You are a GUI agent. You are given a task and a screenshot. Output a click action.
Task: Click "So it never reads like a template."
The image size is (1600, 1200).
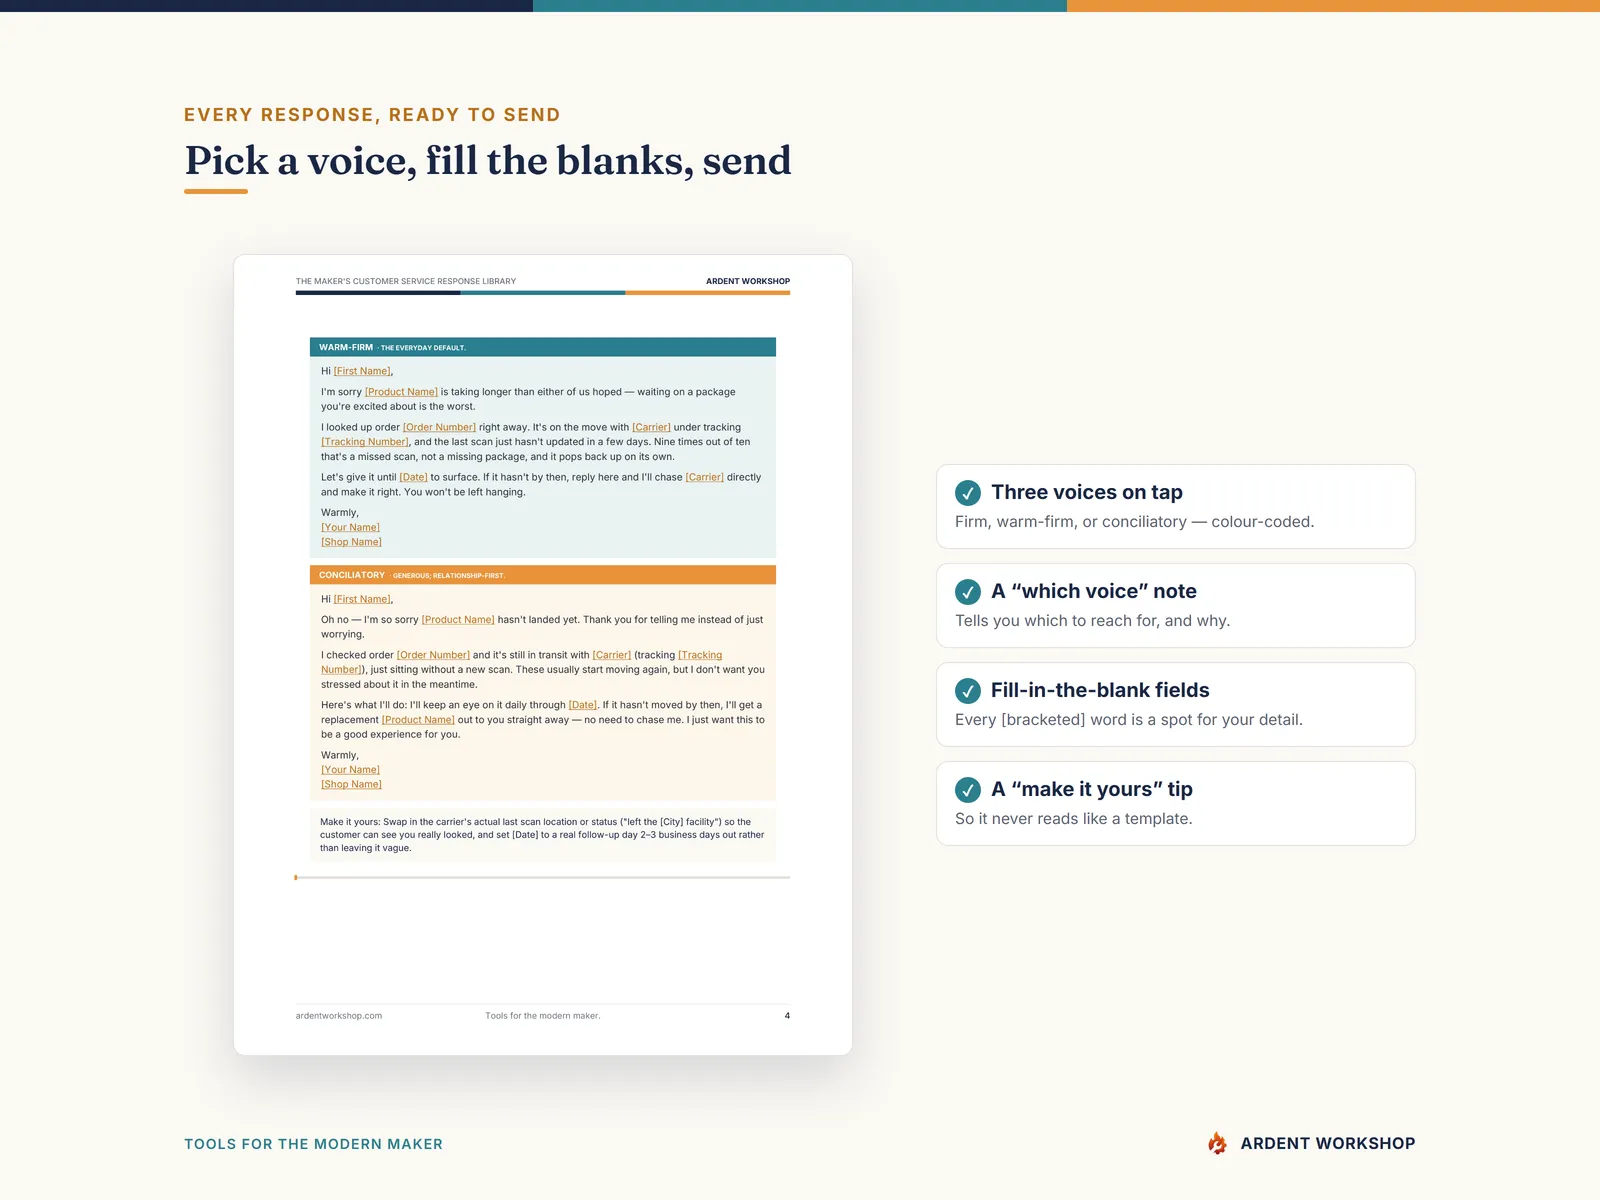point(1073,819)
